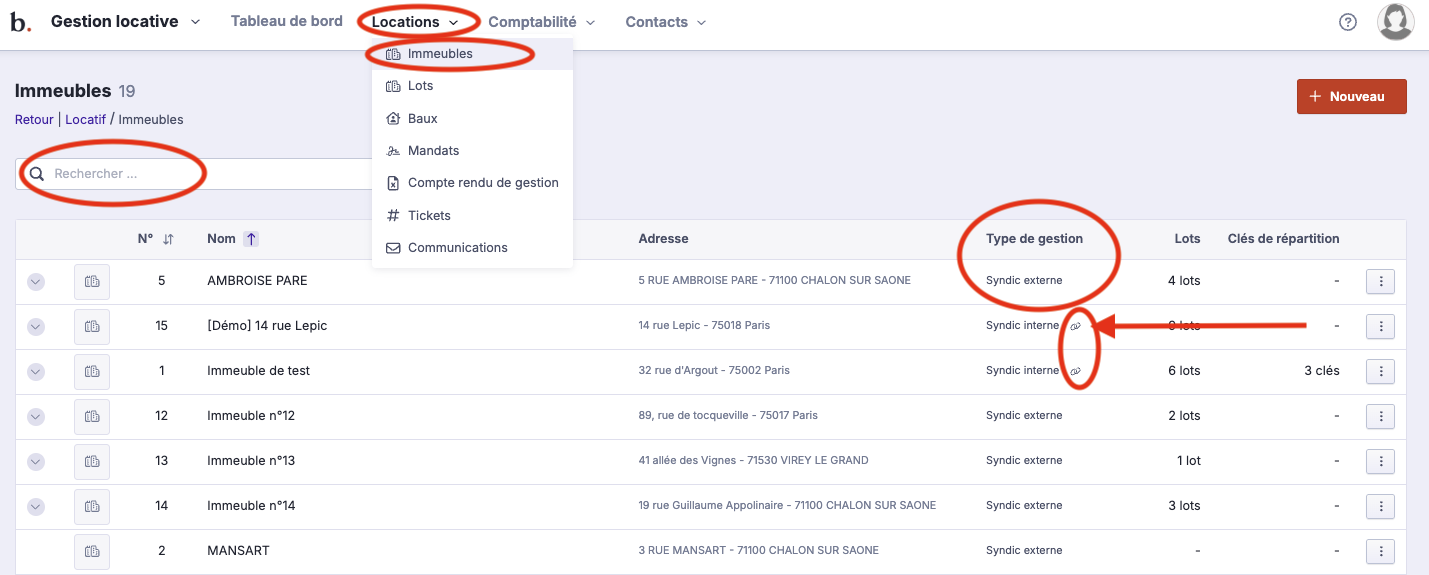Viewport: 1429px width, 575px height.
Task: Open three-dot menu for Immeuble n°12
Action: 1380,416
